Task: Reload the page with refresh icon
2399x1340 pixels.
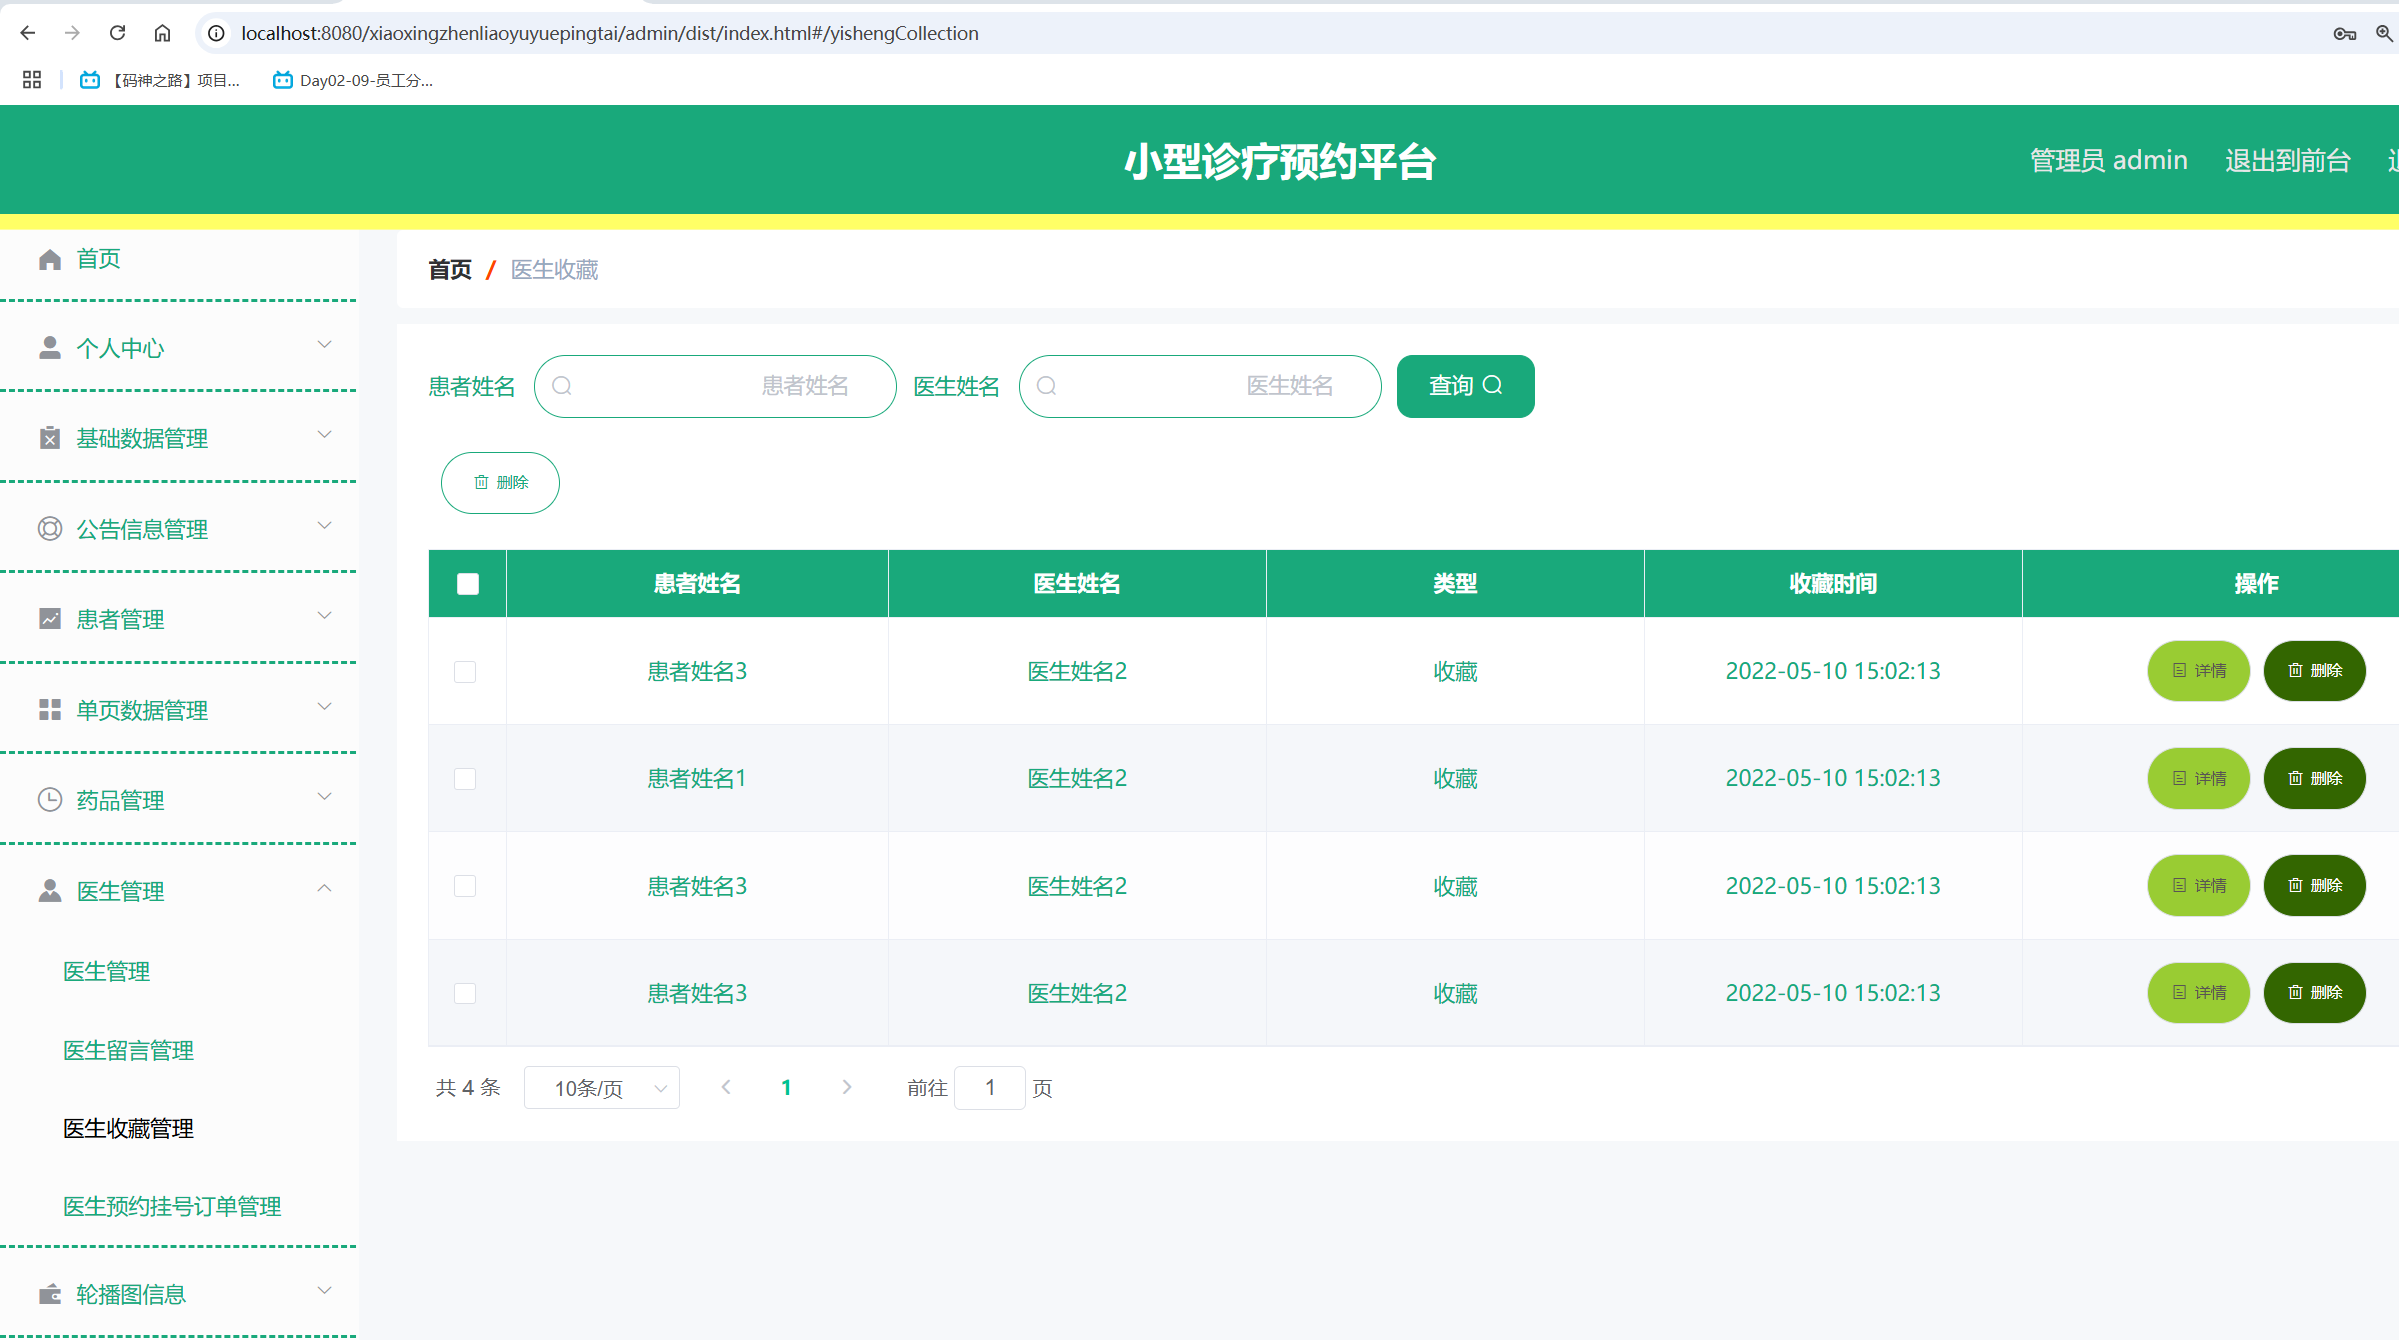Action: [117, 33]
